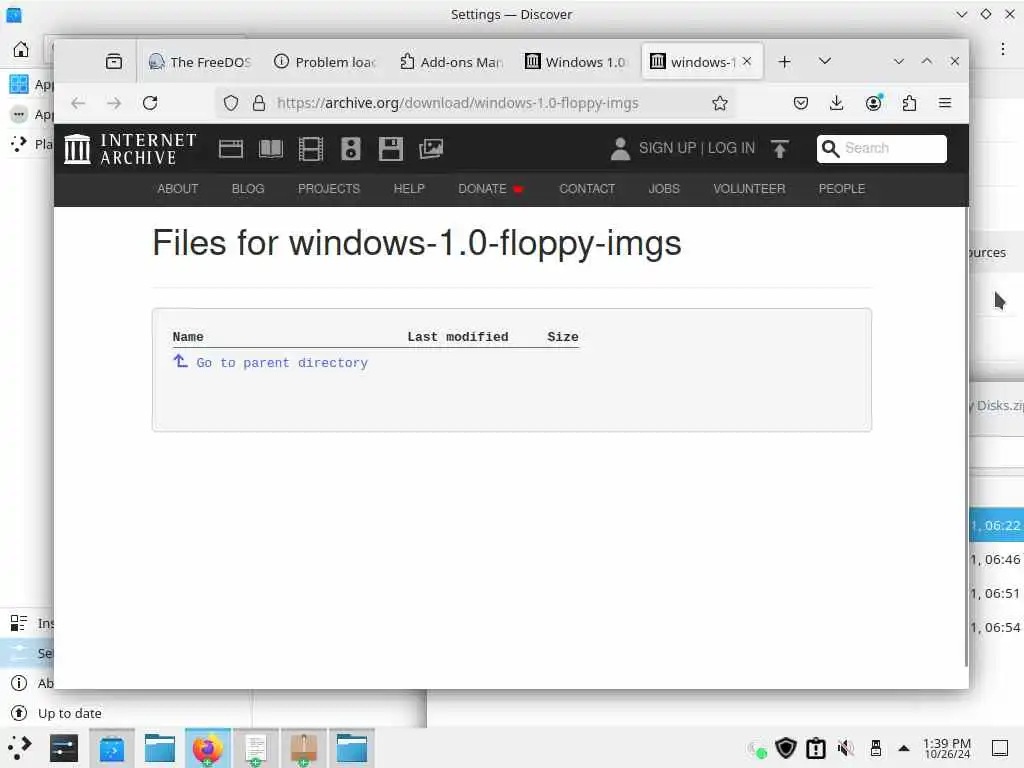Go forward in browser history
This screenshot has width=1024, height=768.
[114, 103]
